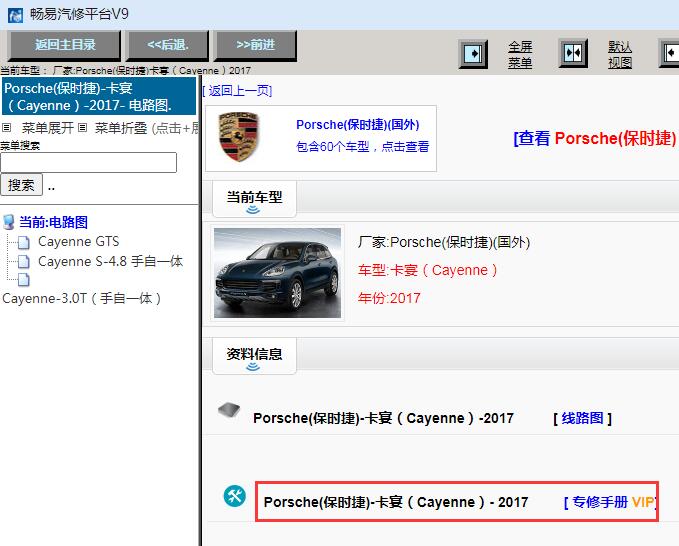Click the document icon beside Cayenne S-4.8
This screenshot has height=546, width=679.
point(24,262)
